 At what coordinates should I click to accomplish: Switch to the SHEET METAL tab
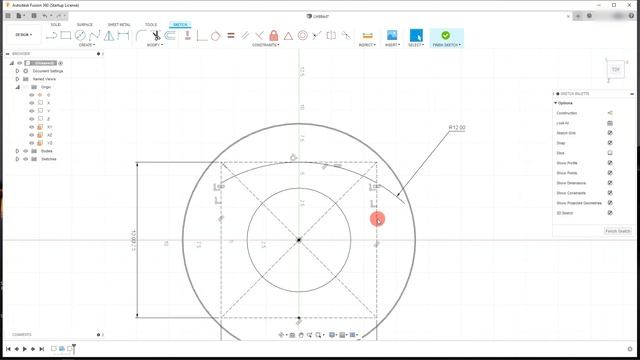pyautogui.click(x=119, y=25)
